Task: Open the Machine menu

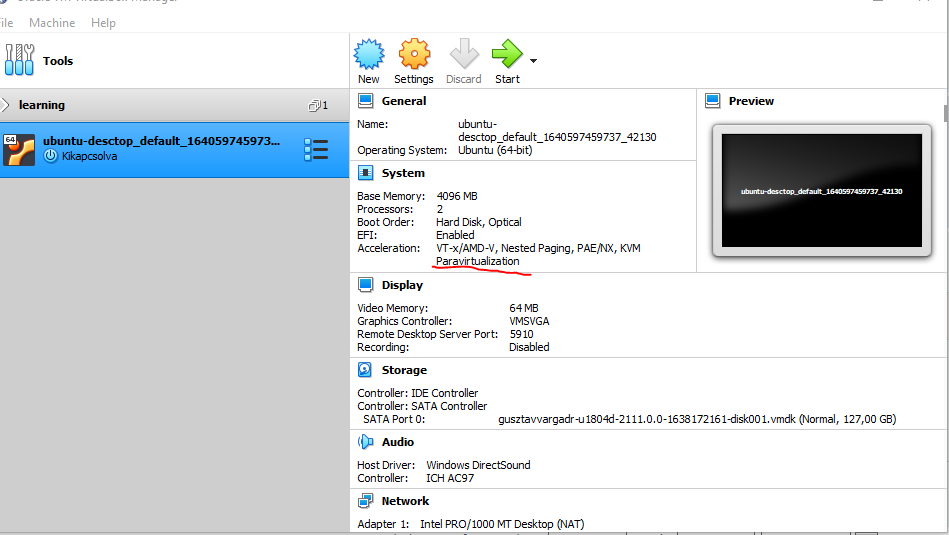Action: click(52, 23)
